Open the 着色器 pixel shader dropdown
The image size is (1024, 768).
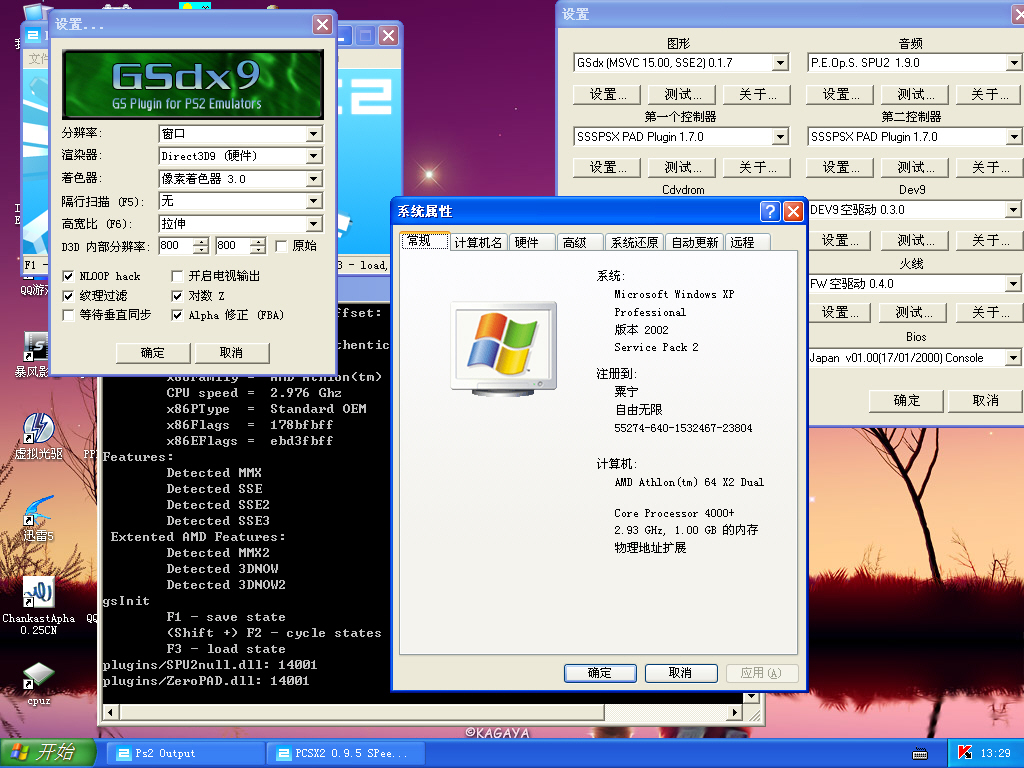click(240, 179)
